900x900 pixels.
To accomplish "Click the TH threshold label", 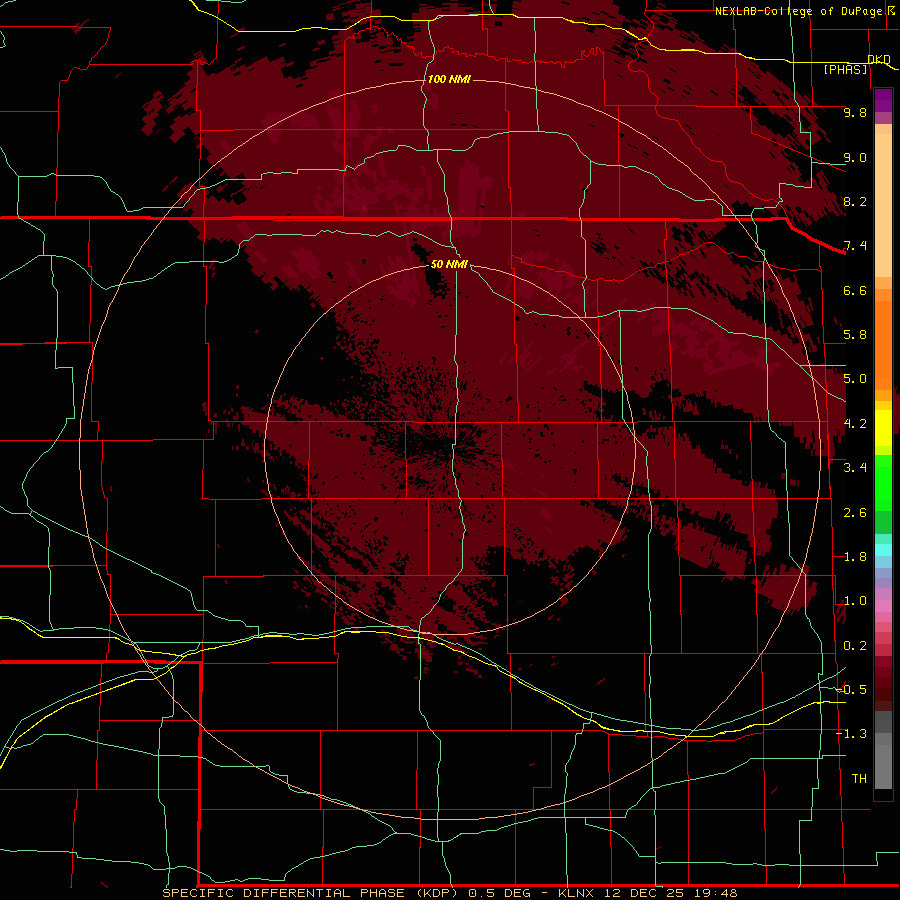I will [859, 778].
